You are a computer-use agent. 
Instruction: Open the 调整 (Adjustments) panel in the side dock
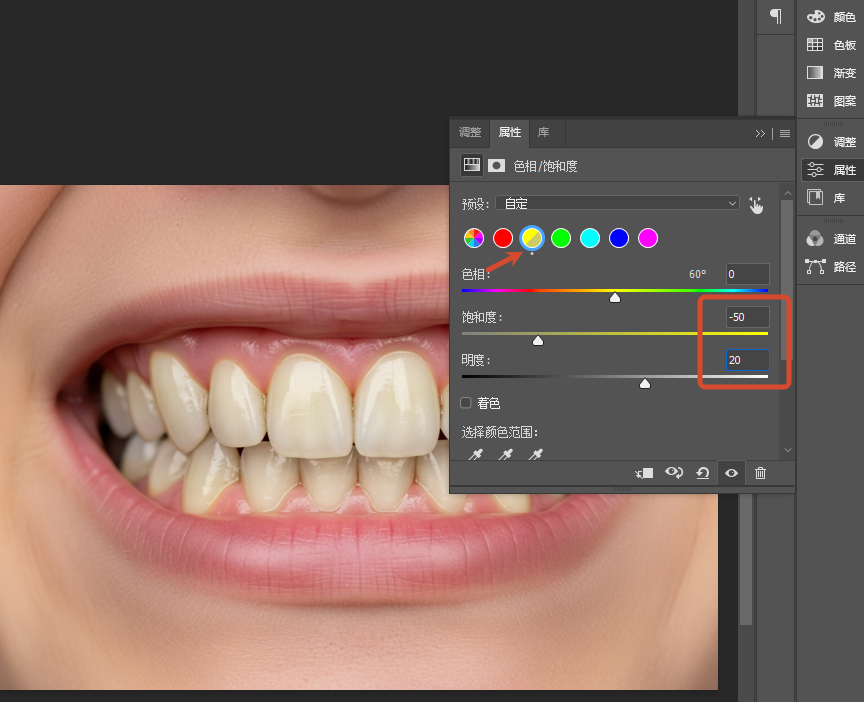coord(831,142)
